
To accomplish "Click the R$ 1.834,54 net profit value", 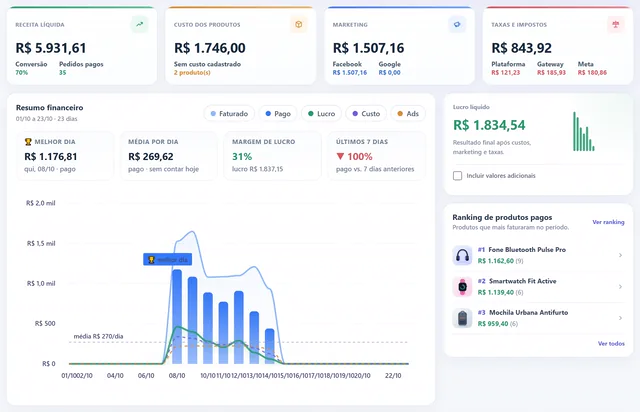I will (489, 125).
